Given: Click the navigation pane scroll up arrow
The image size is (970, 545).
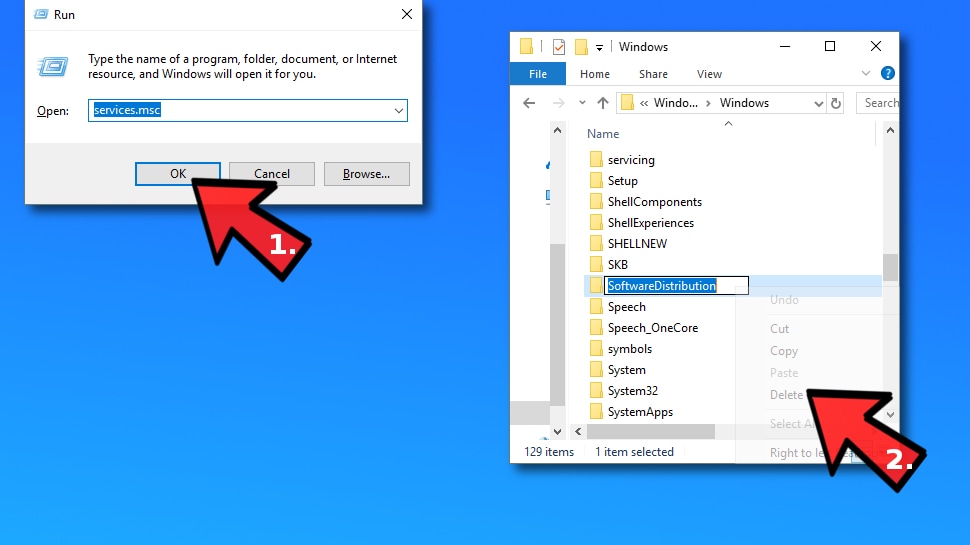Looking at the screenshot, I should pyautogui.click(x=557, y=131).
